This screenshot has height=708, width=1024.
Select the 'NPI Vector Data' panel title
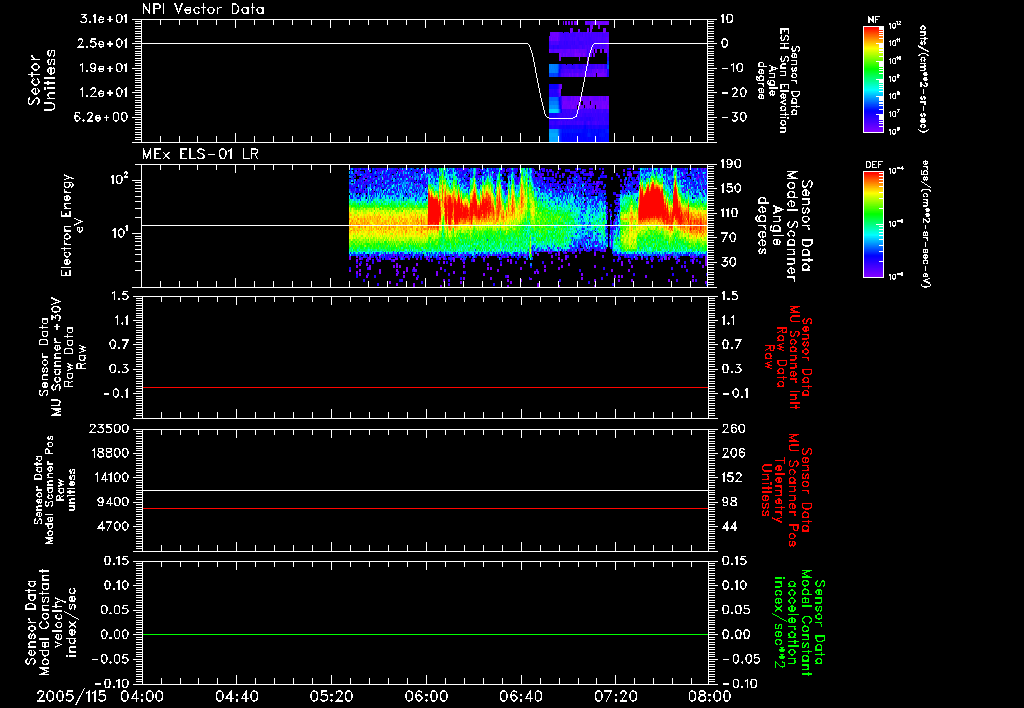(x=203, y=9)
